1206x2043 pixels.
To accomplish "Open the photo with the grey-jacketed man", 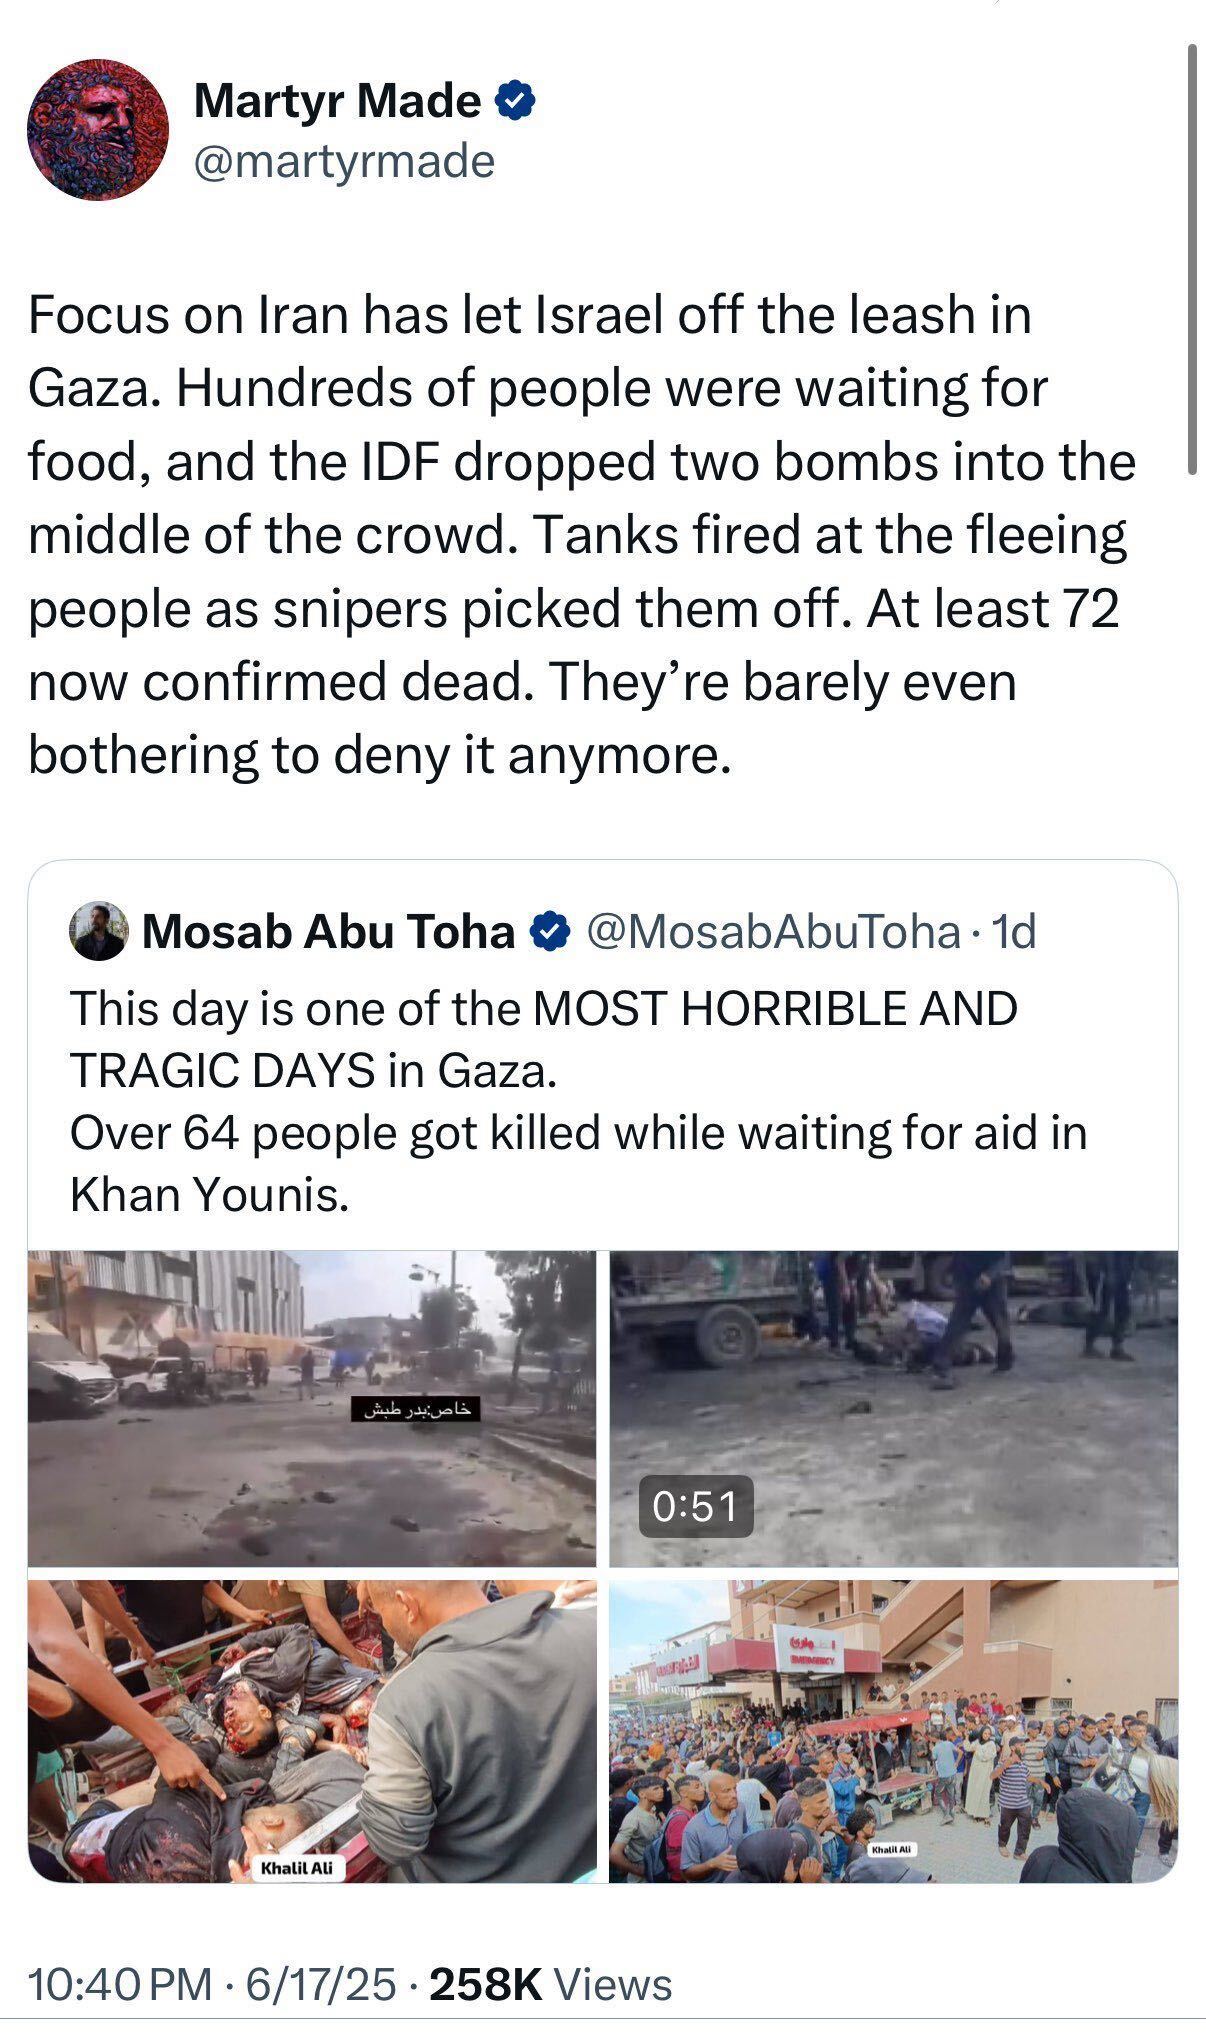I will click(311, 1730).
